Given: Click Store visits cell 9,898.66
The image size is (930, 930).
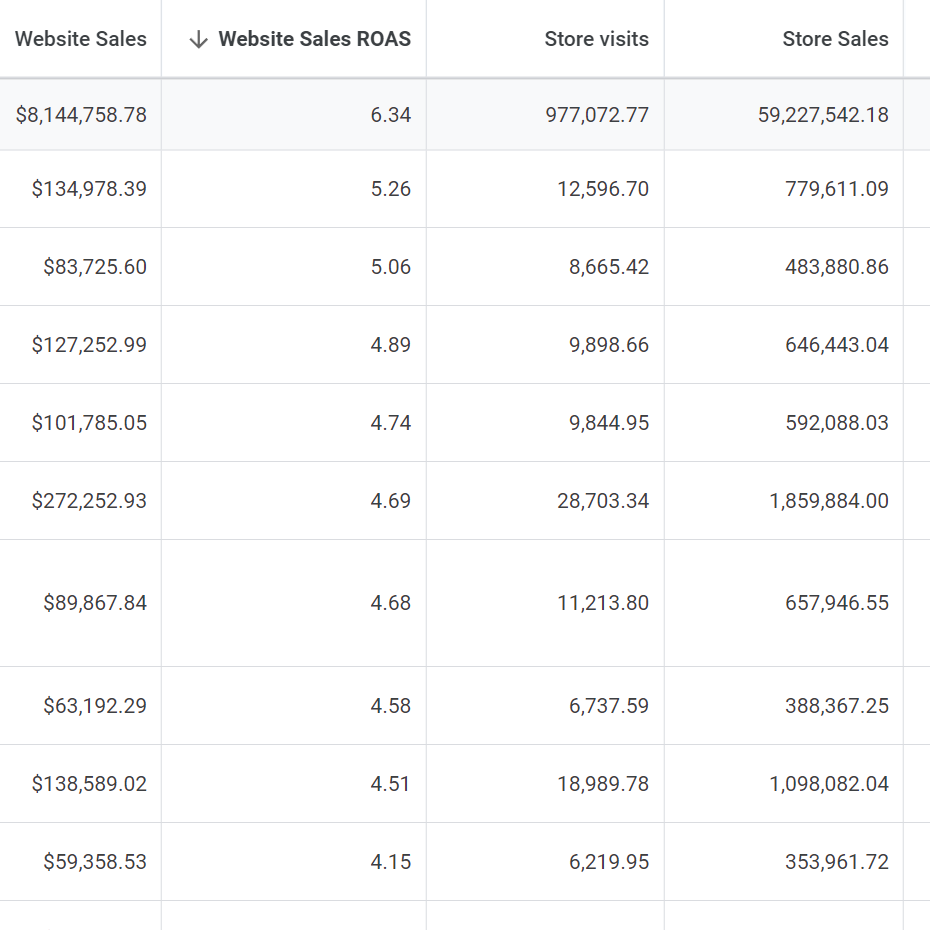Looking at the screenshot, I should [609, 345].
